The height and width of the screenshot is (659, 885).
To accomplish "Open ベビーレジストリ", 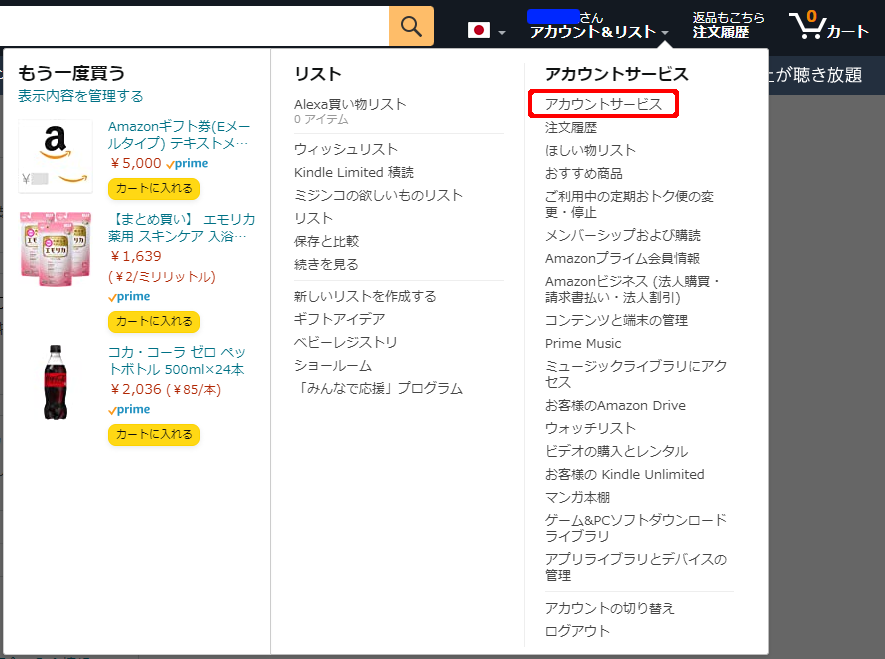I will [345, 342].
